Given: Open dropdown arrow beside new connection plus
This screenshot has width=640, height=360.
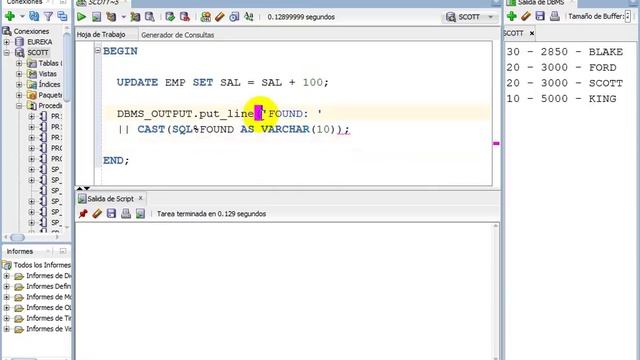Looking at the screenshot, I should (x=22, y=17).
